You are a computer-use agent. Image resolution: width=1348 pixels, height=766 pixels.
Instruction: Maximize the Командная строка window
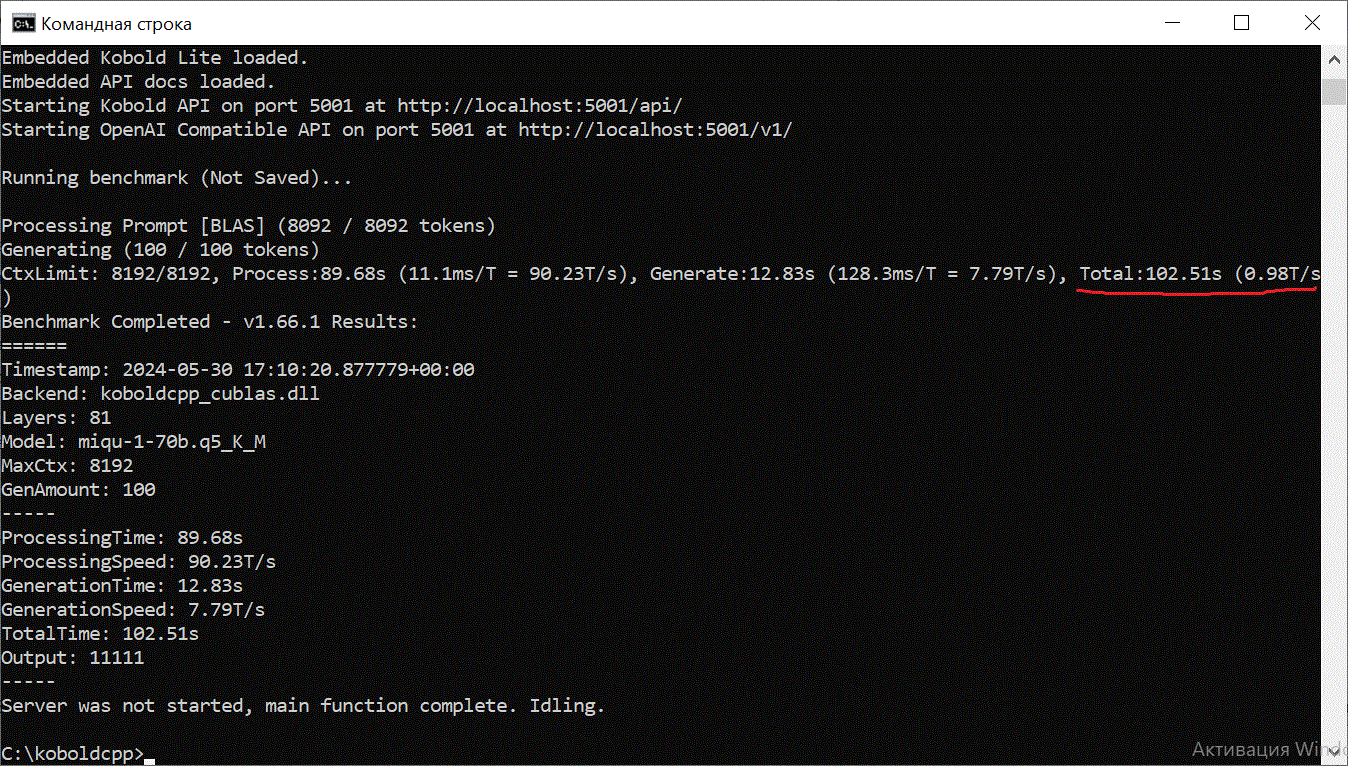pyautogui.click(x=1241, y=22)
